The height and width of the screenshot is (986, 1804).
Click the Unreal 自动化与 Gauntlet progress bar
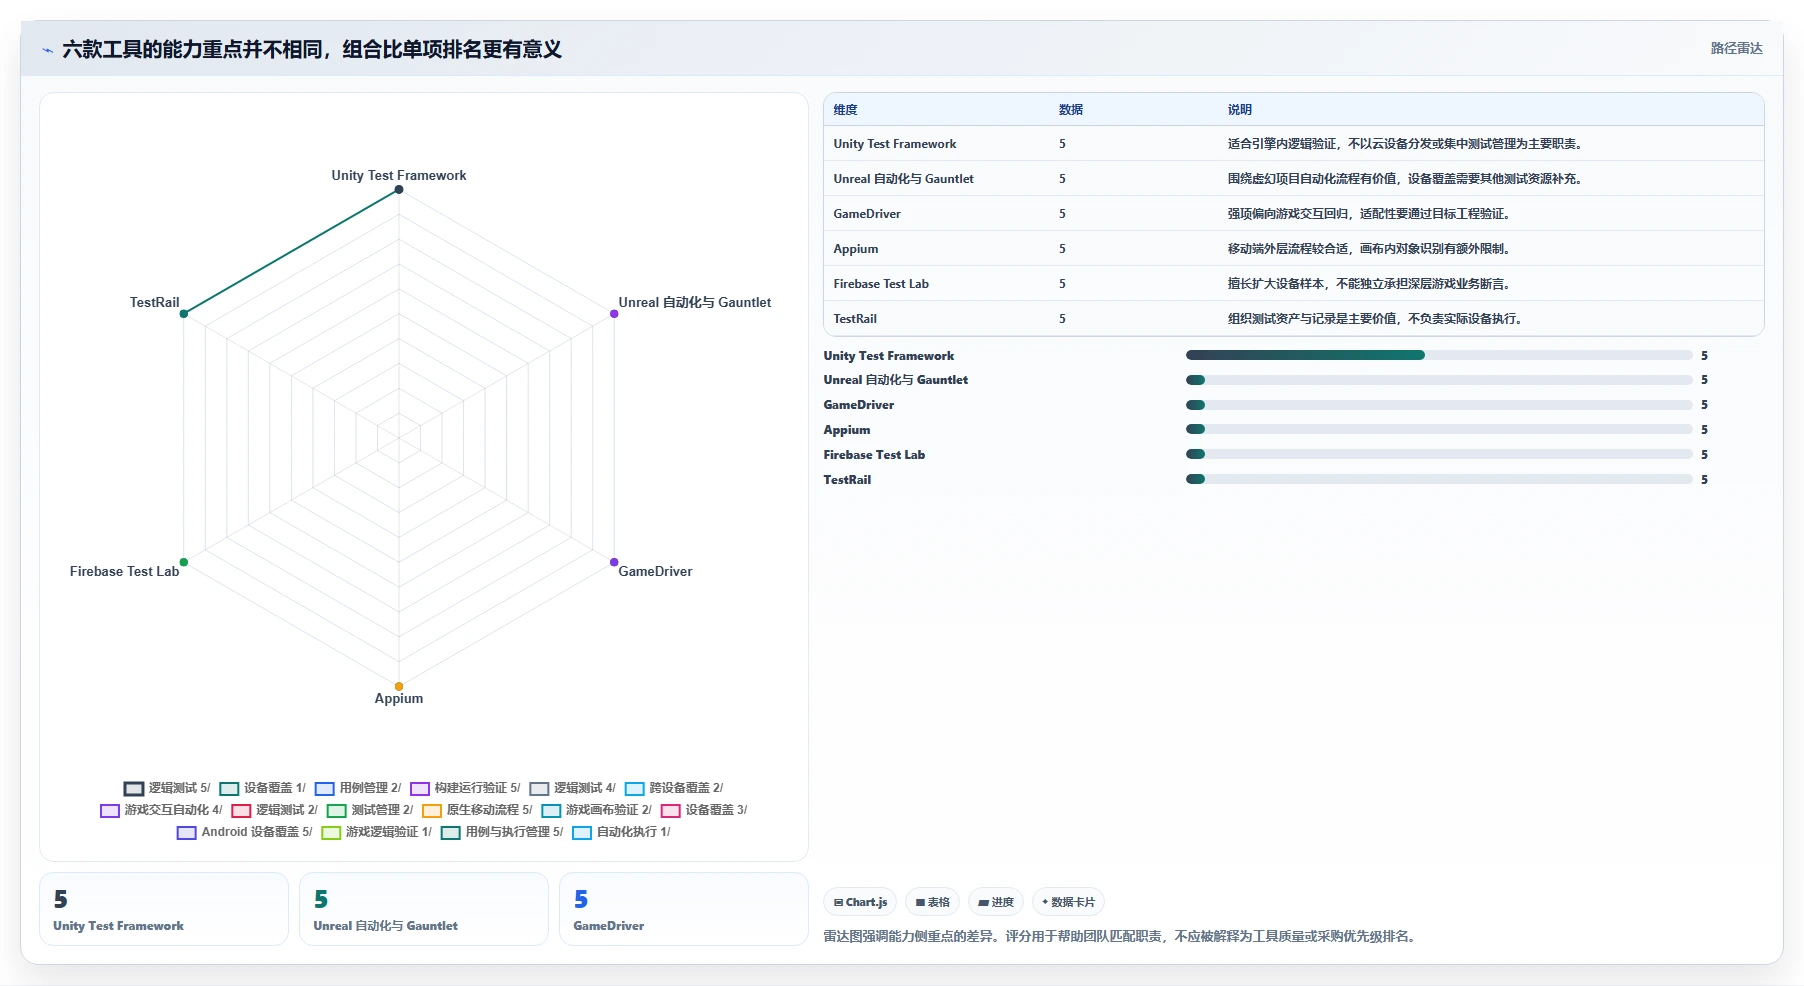[x=1439, y=380]
